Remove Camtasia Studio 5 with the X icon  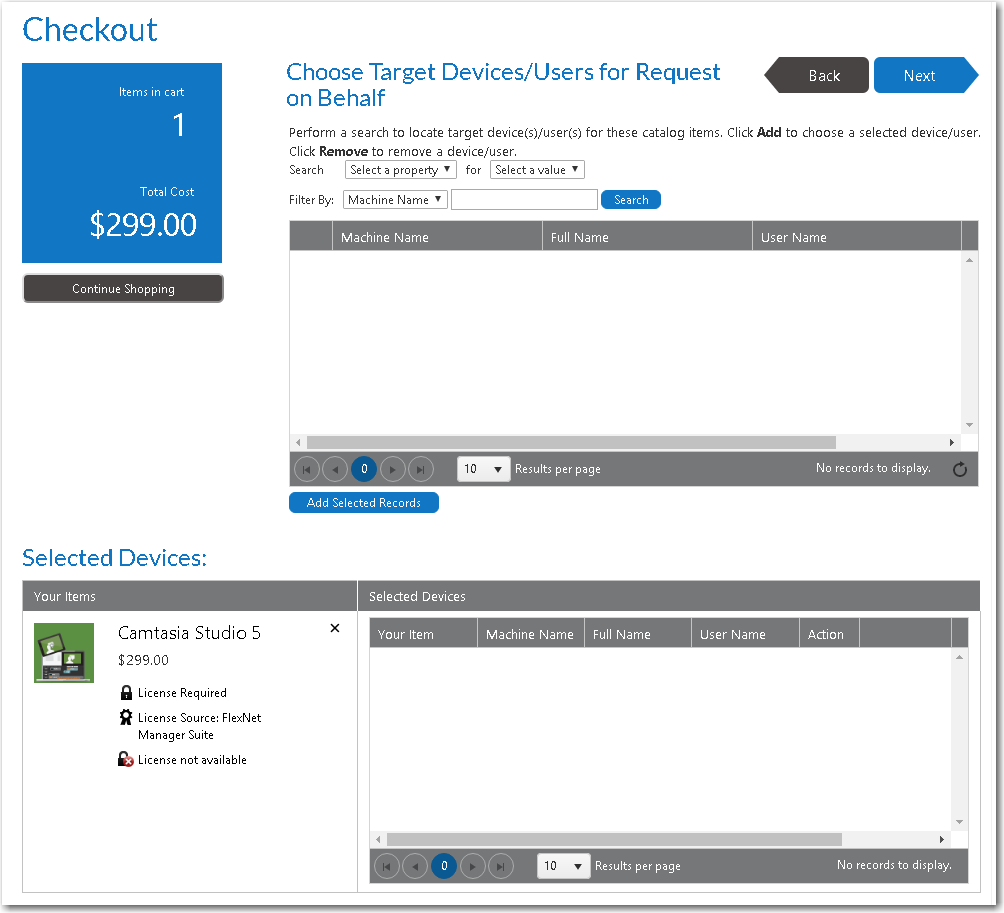pyautogui.click(x=335, y=628)
